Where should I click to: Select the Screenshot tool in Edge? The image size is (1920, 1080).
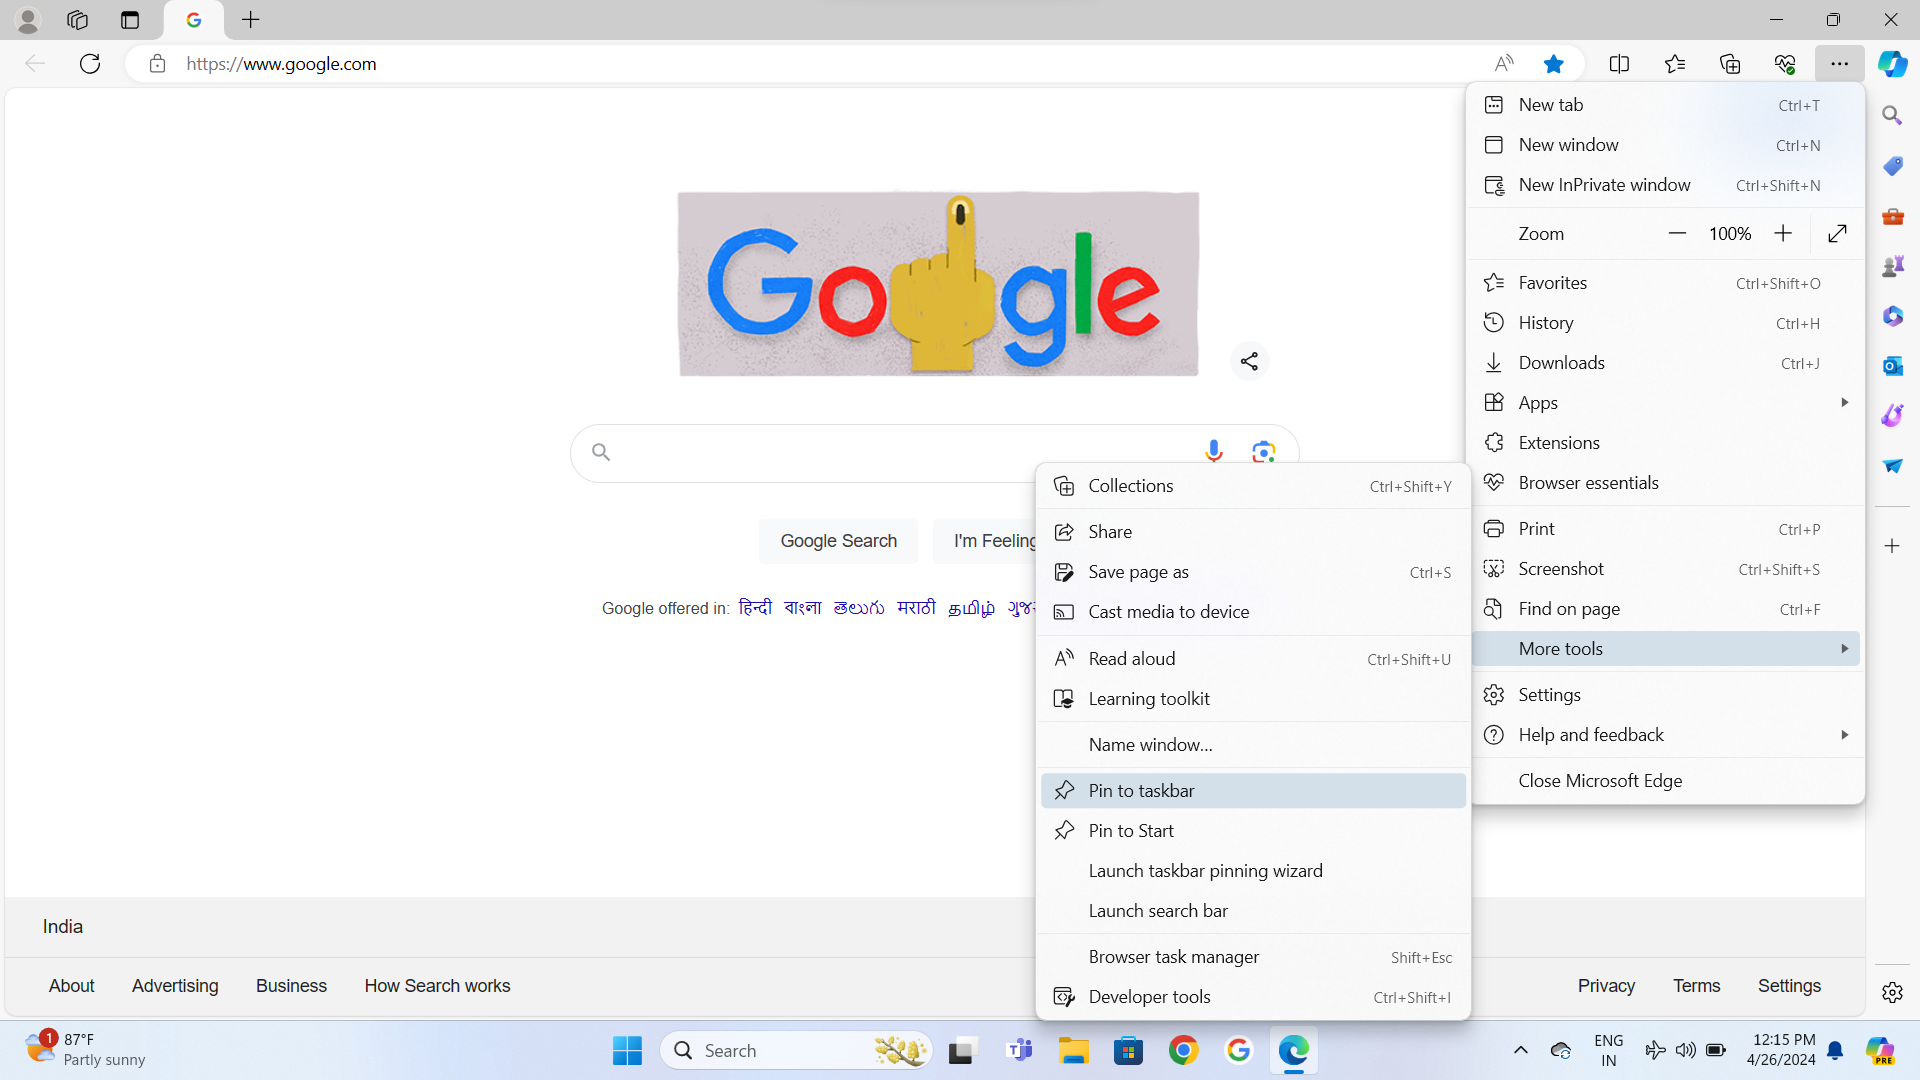(1561, 568)
